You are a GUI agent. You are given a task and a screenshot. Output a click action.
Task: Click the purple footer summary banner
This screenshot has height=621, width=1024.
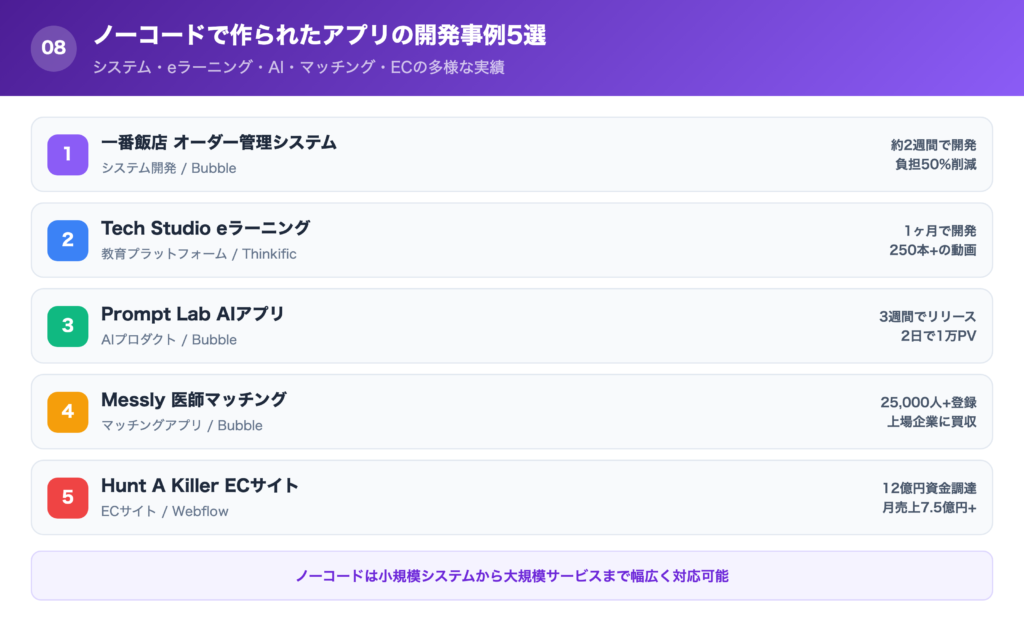[x=512, y=576]
